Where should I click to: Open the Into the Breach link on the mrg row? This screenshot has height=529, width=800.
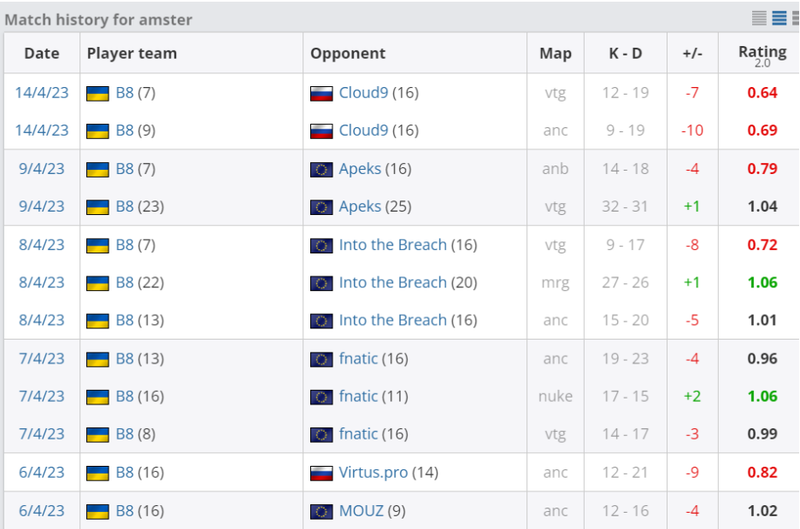click(x=392, y=282)
